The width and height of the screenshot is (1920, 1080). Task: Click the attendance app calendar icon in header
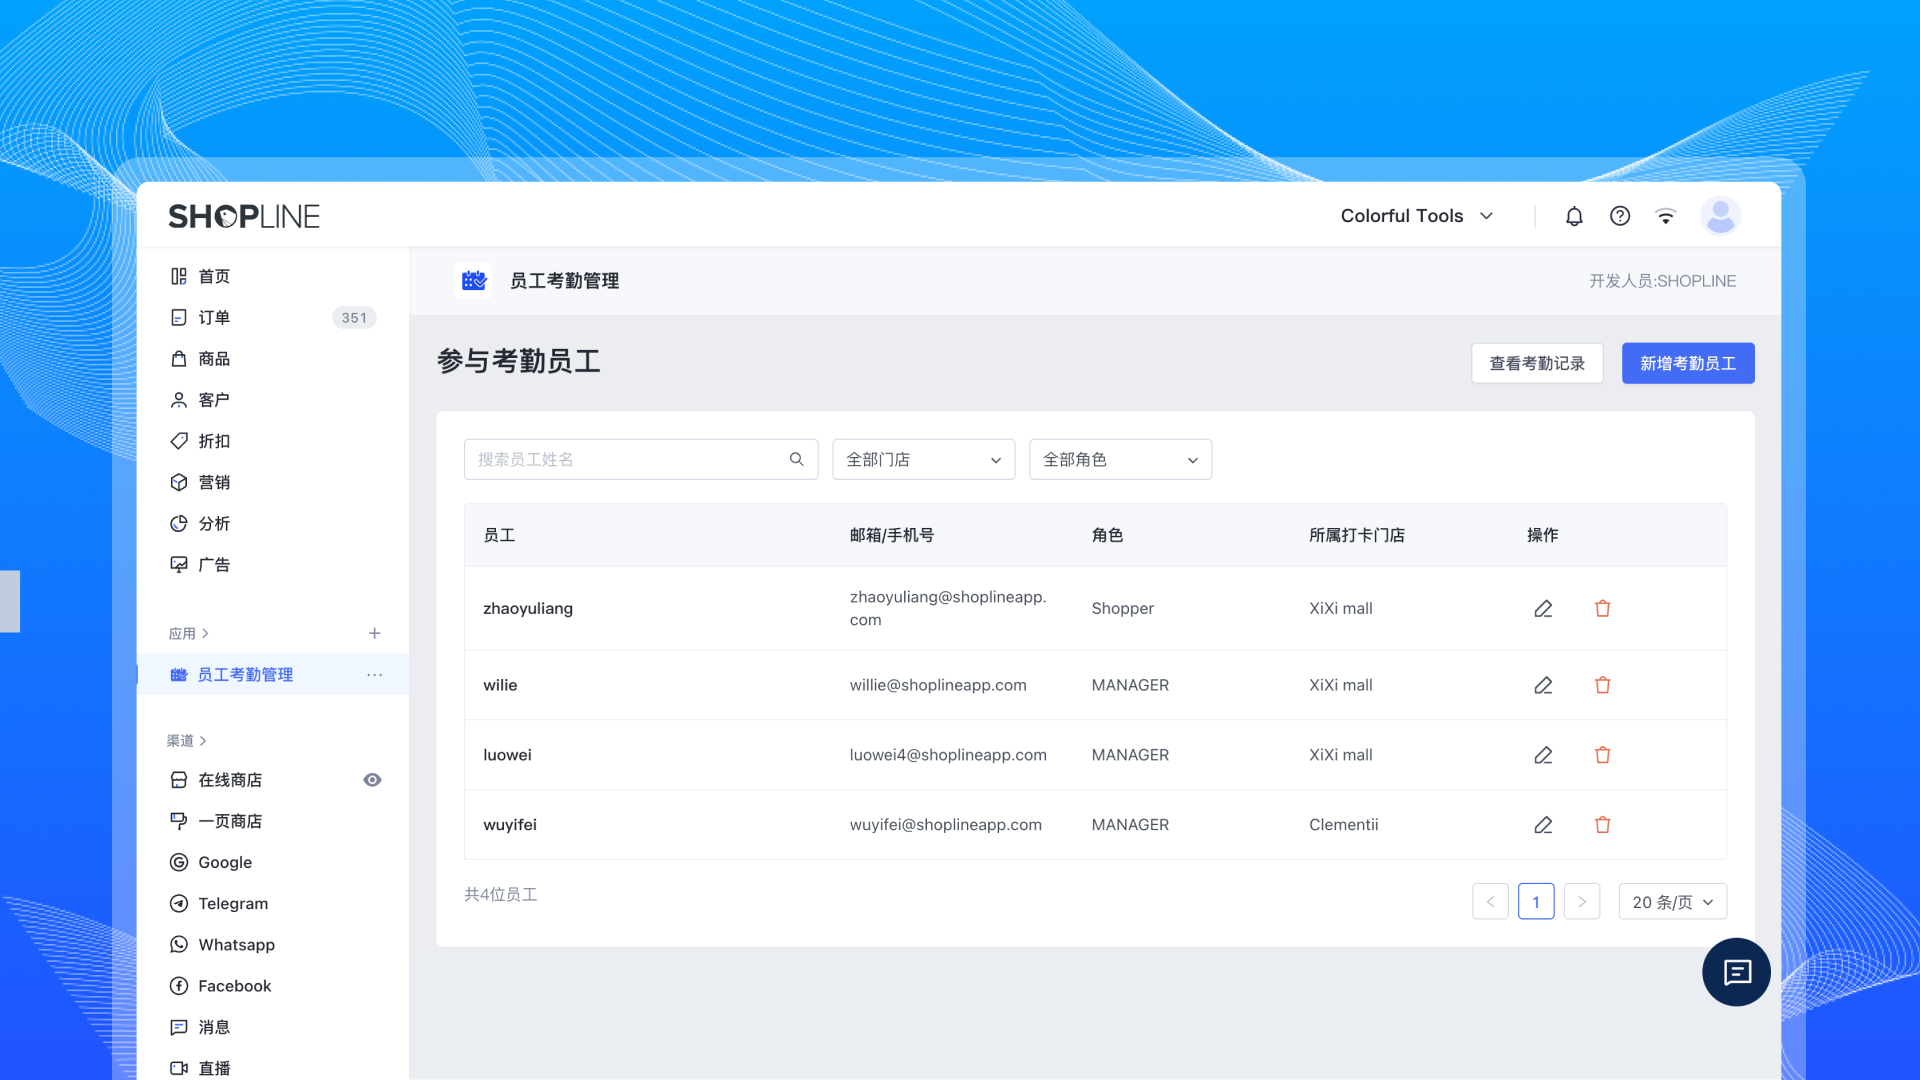(474, 281)
